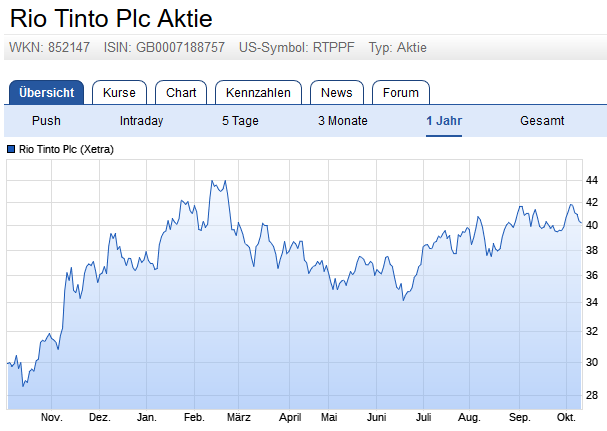Click the blue Rio Tinto legend square
The height and width of the screenshot is (431, 607).
point(11,149)
